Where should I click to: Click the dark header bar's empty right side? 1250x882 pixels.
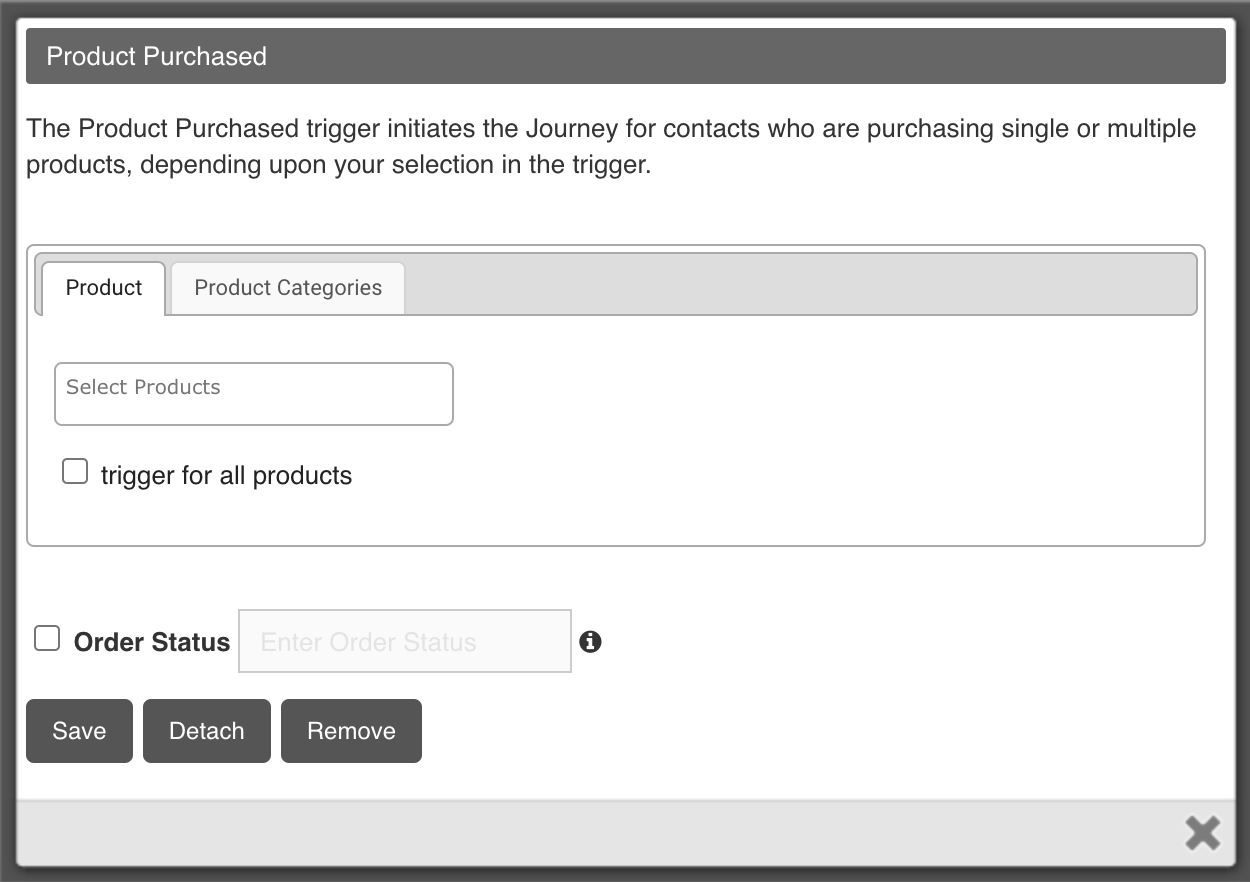coord(800,56)
